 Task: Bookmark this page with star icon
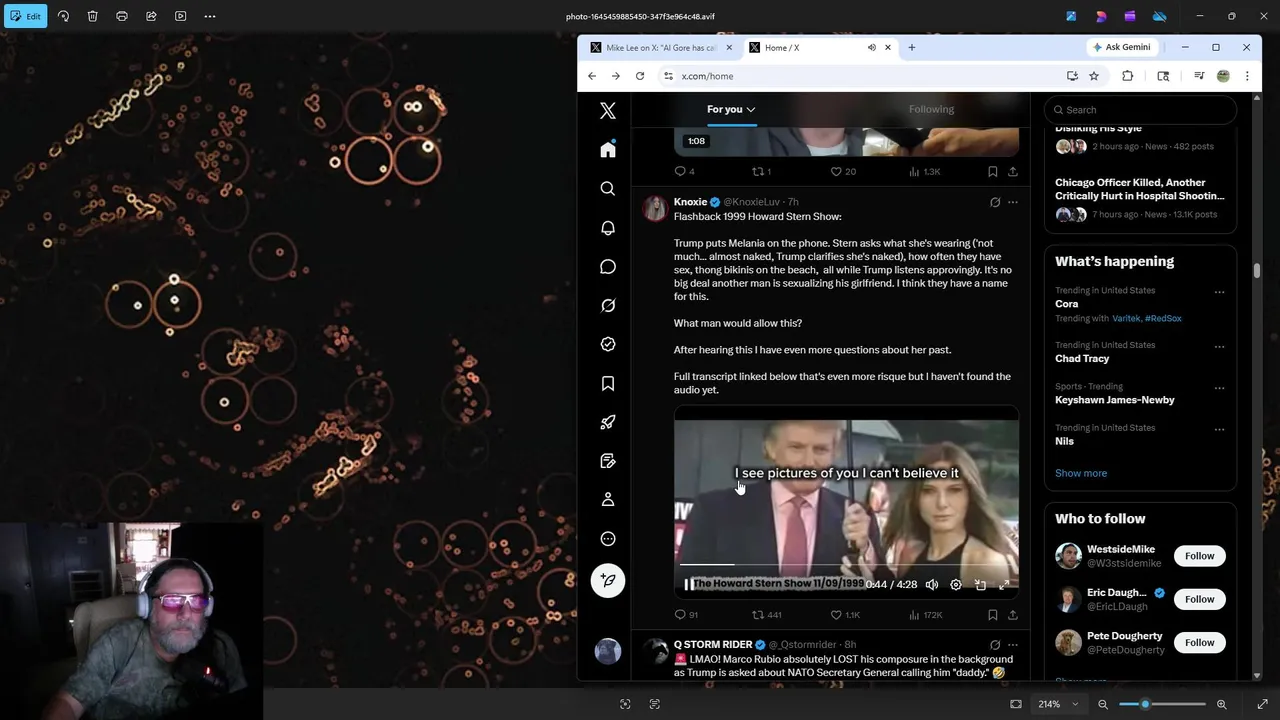(x=1094, y=76)
